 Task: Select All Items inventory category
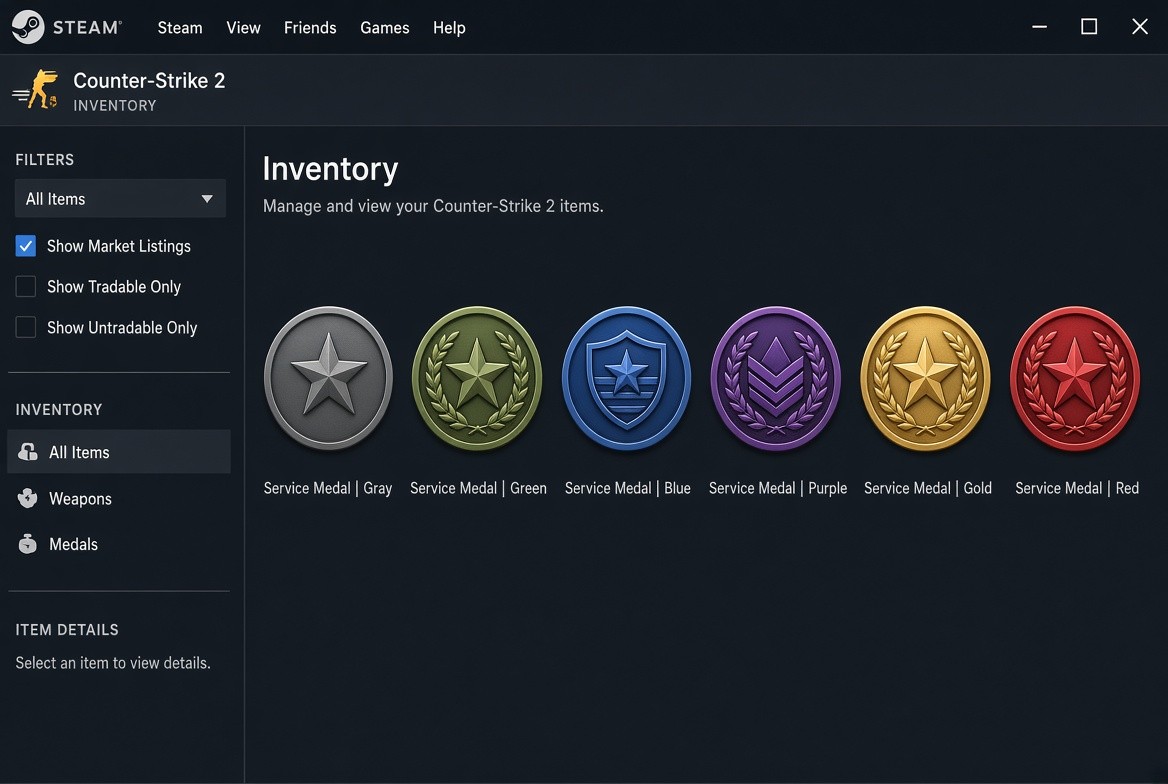tap(119, 452)
